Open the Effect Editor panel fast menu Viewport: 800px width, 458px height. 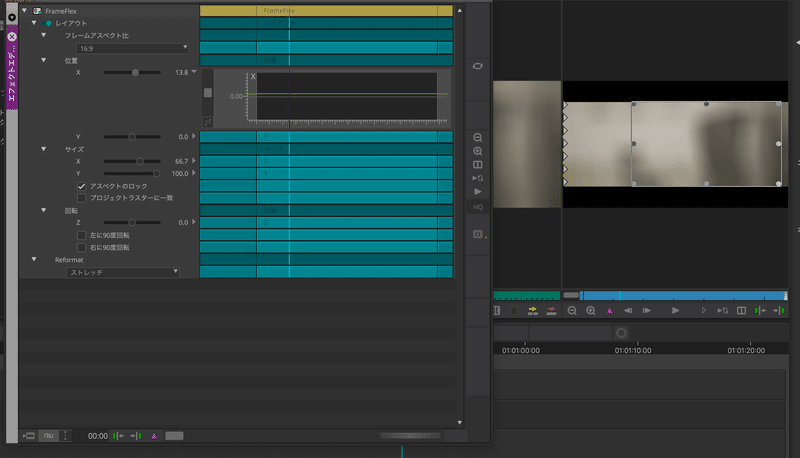point(12,17)
